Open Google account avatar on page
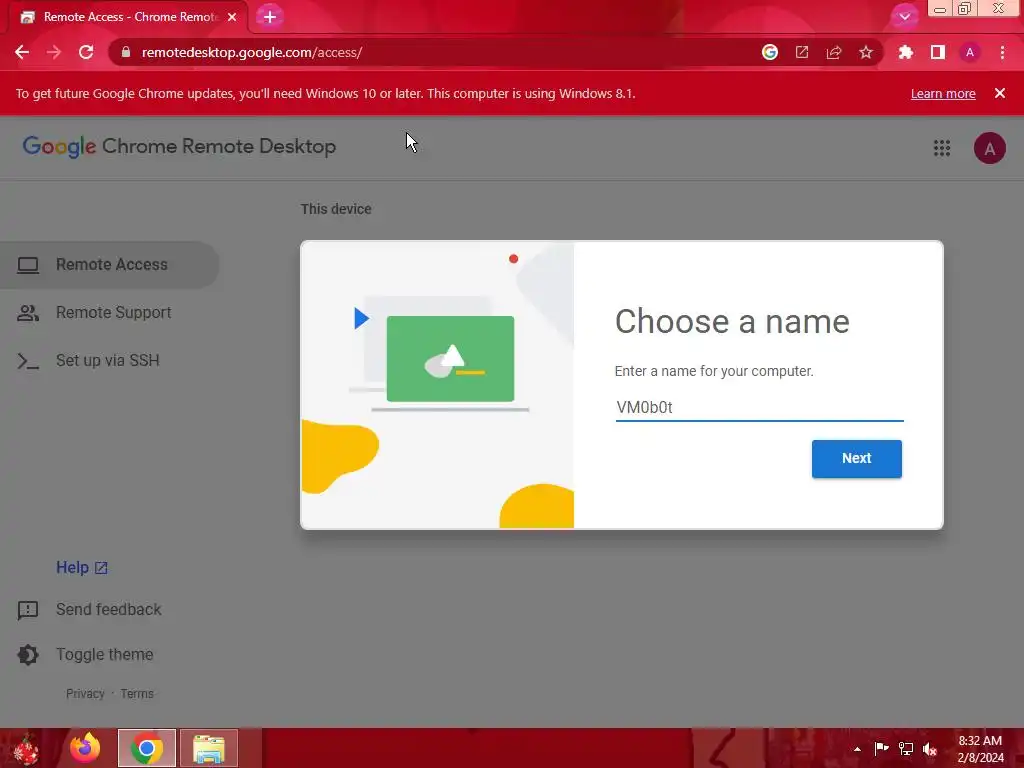The image size is (1024, 768). tap(989, 148)
